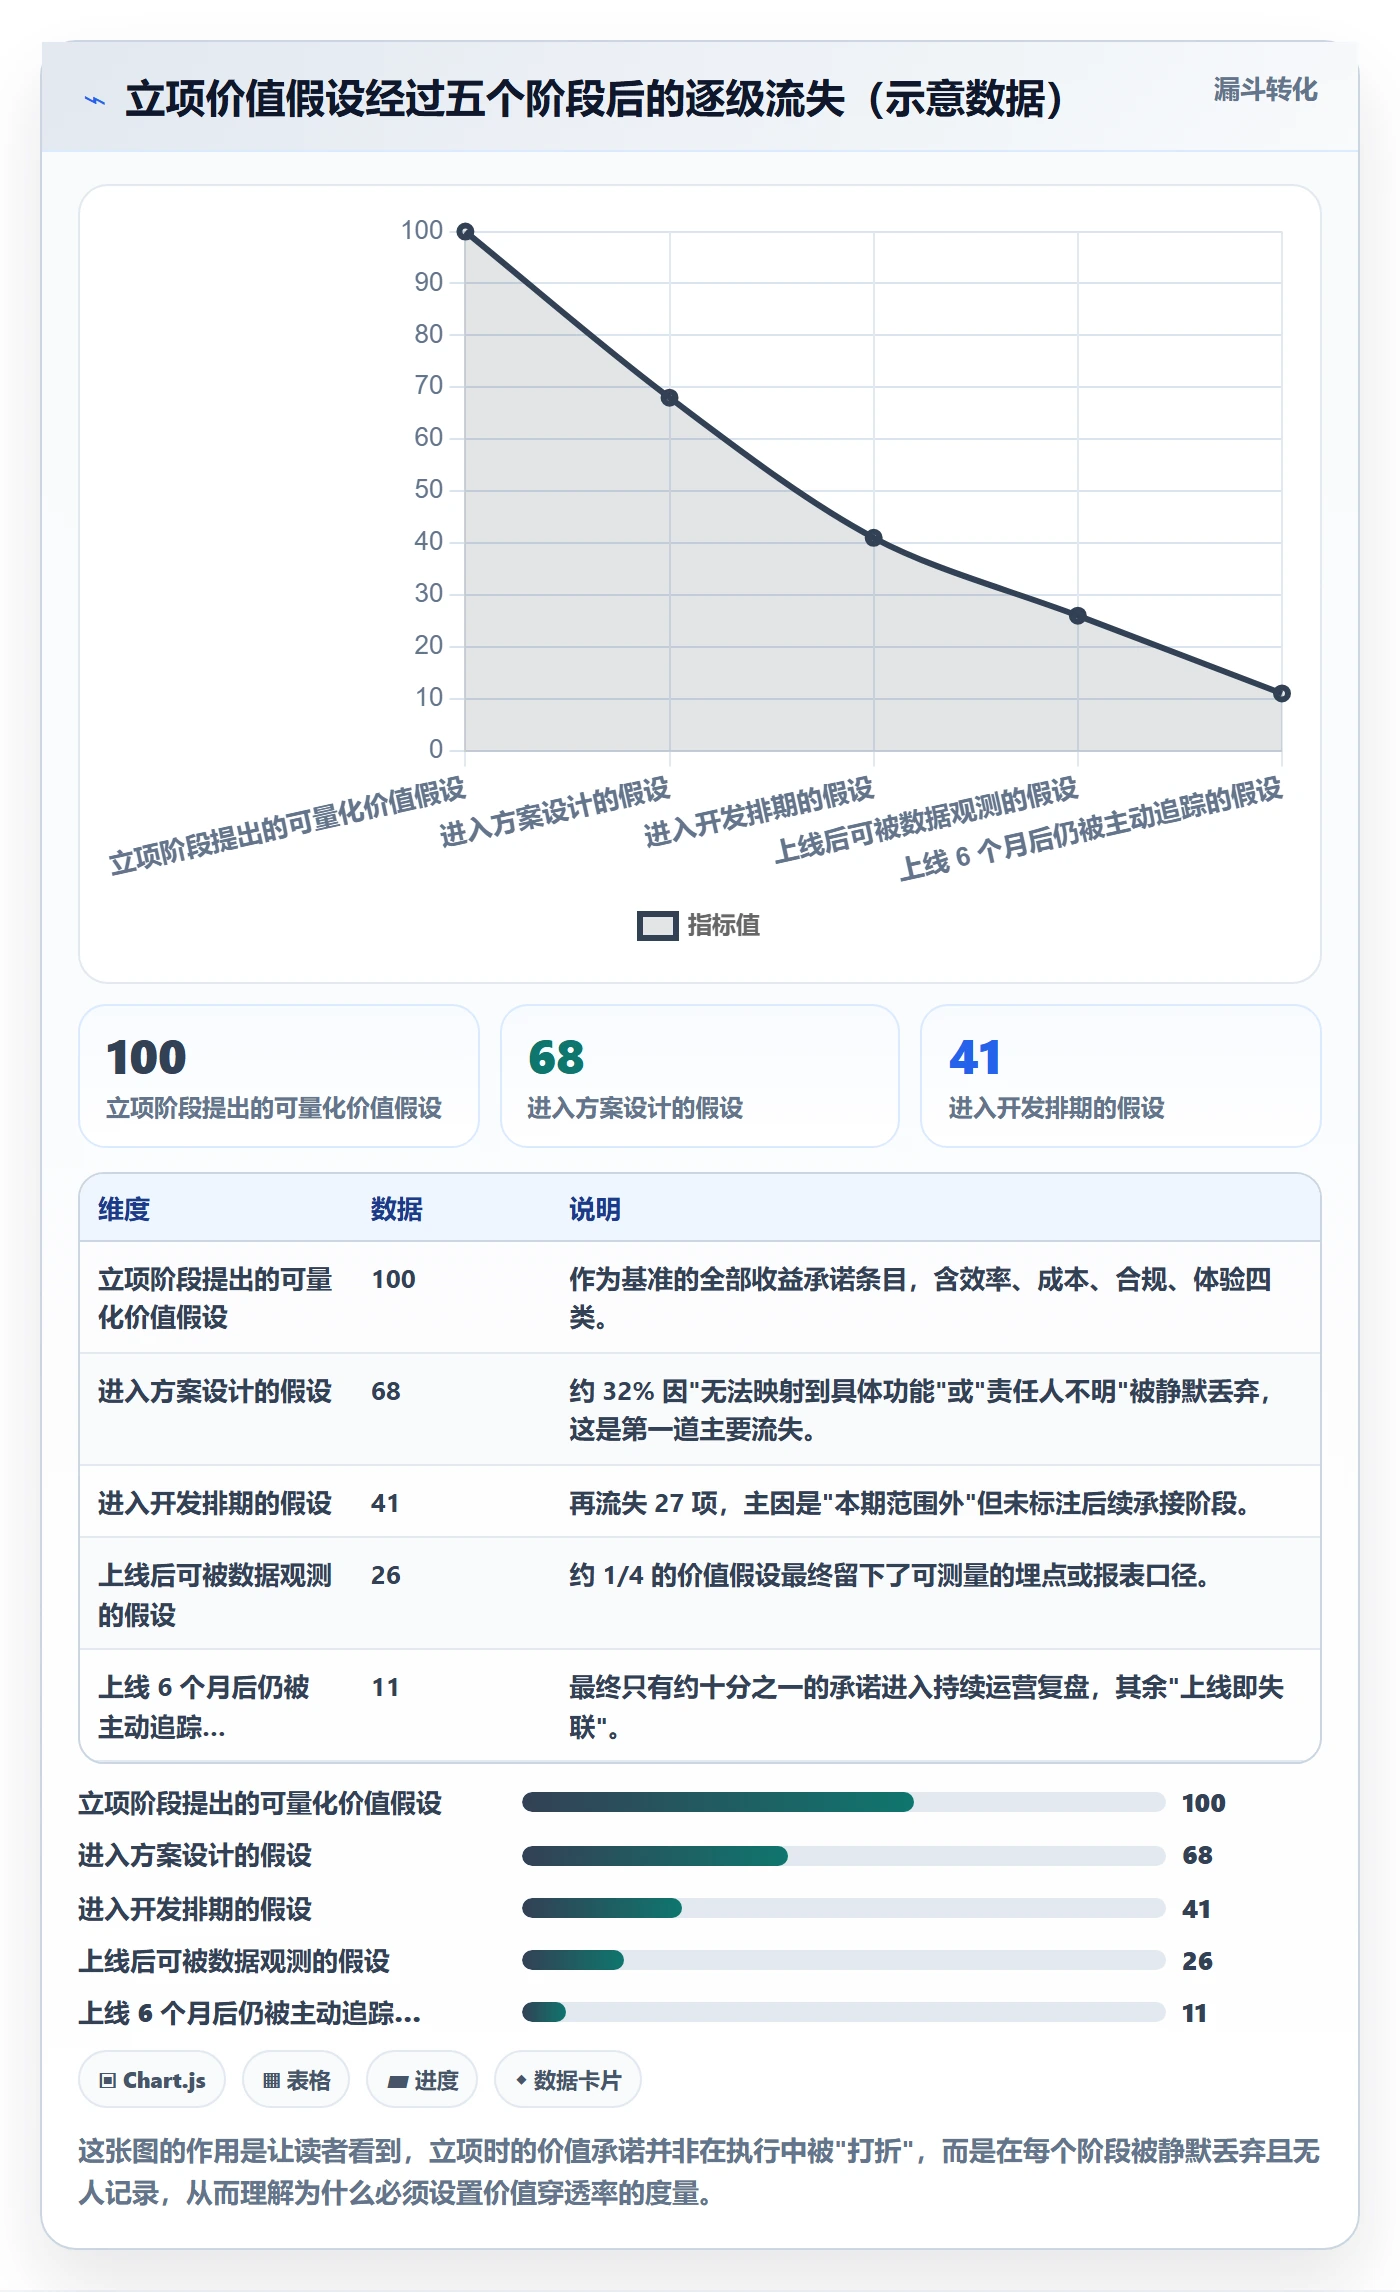Image resolution: width=1400 pixels, height=2292 pixels.
Task: Click the chart title 立项价值假设经过五个阶段后的逐级流失
Action: [595, 99]
